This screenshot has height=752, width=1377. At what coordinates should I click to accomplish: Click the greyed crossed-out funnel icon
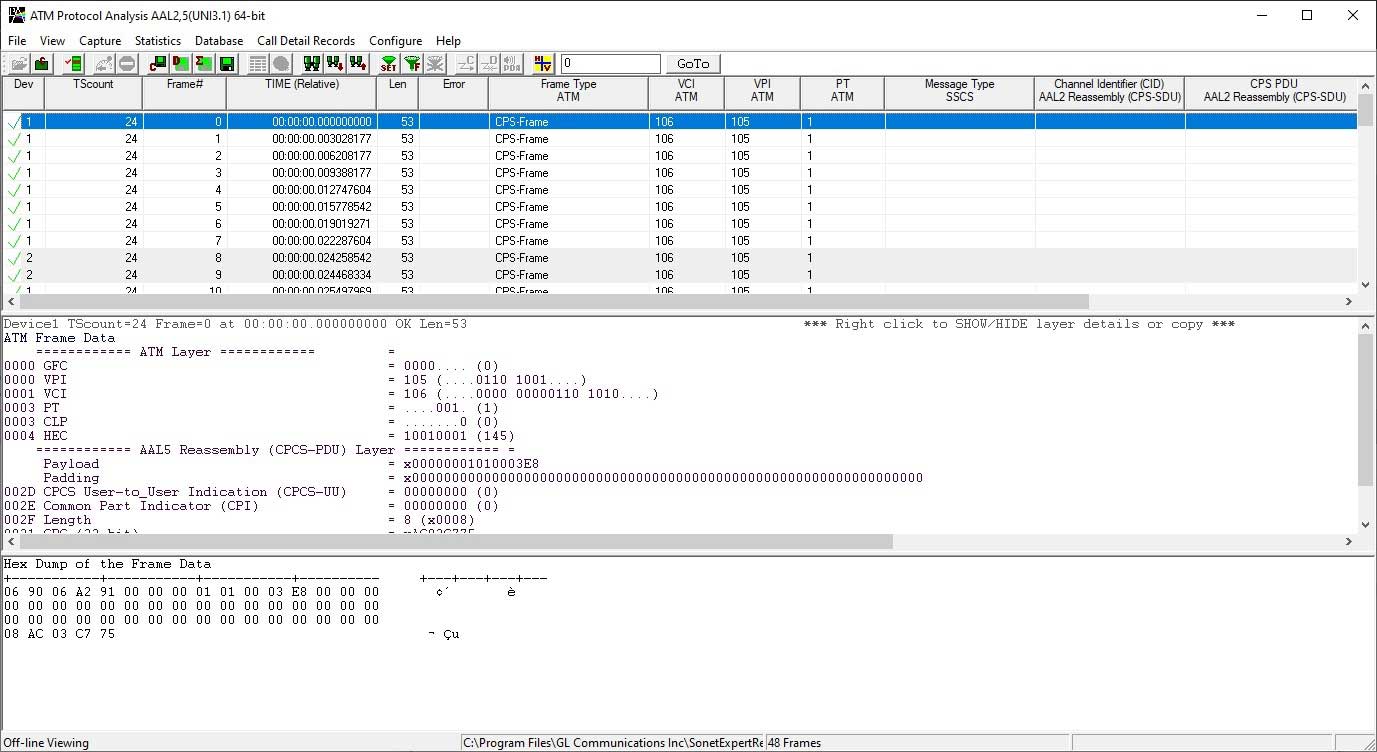point(435,64)
